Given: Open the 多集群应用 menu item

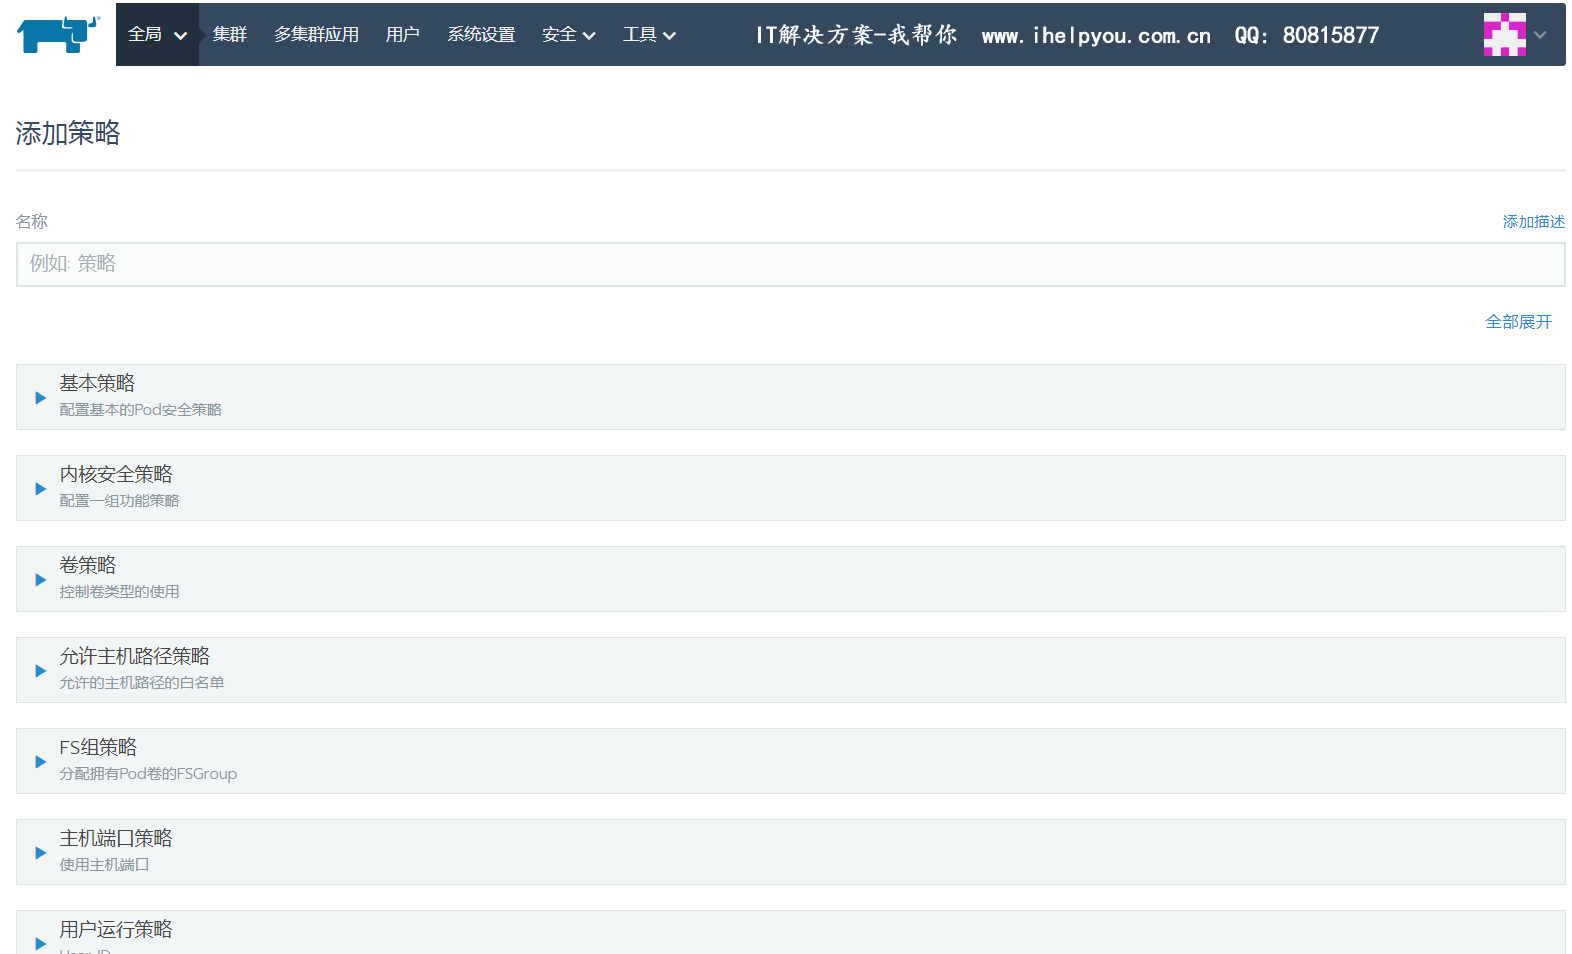Looking at the screenshot, I should coord(316,34).
